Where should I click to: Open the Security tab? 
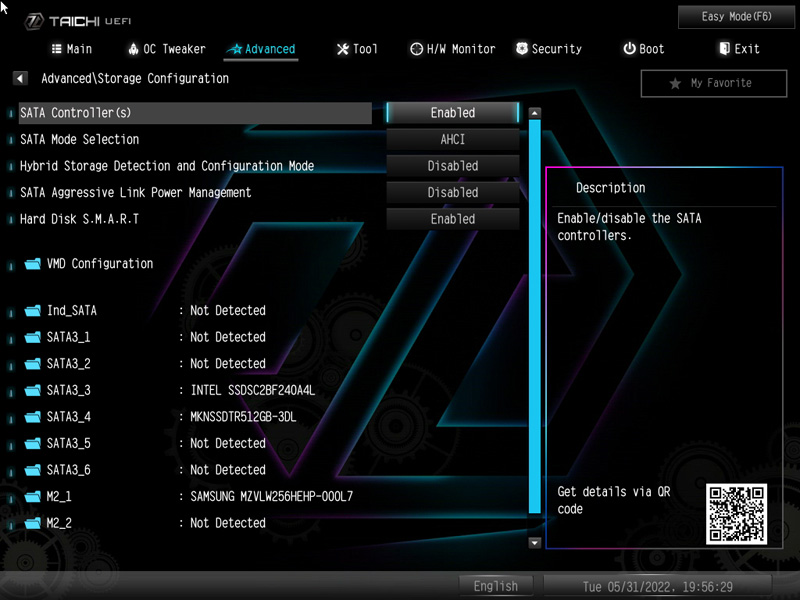549,49
